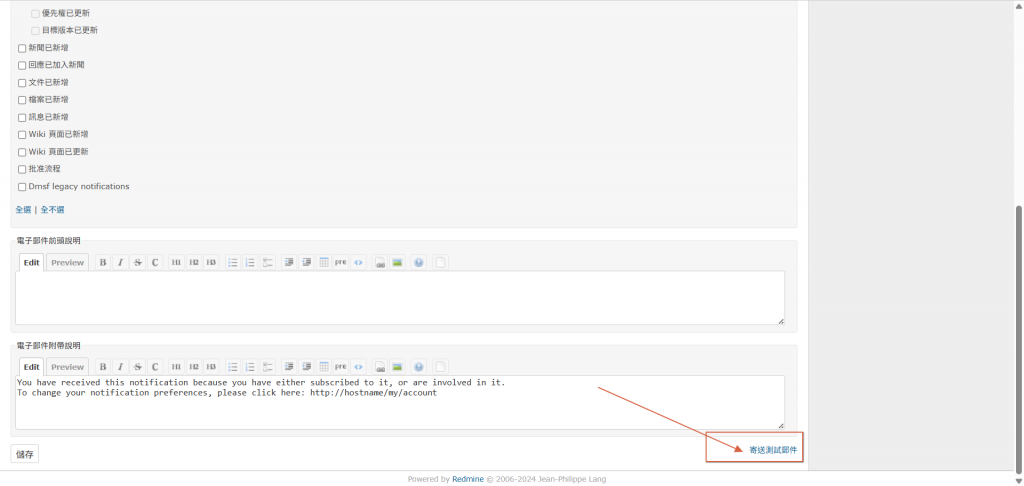Click the 全選 (check all) link
1024x486 pixels.
(23, 210)
